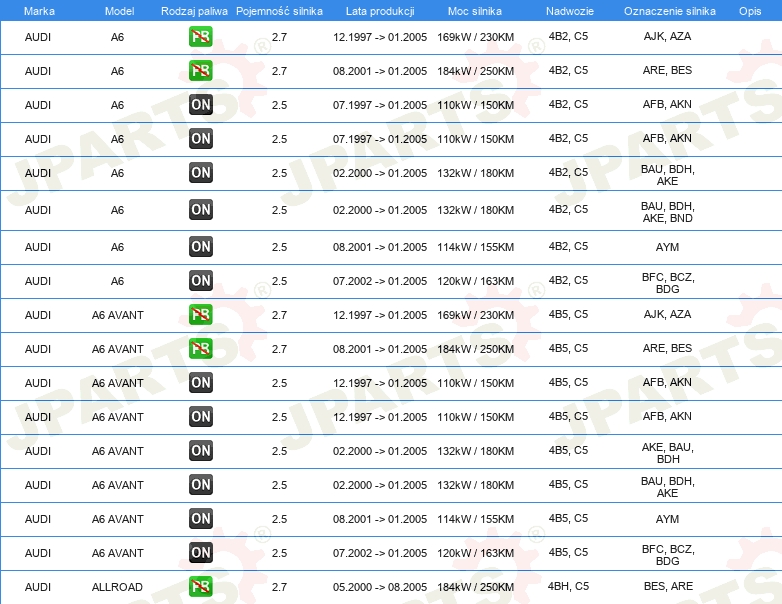This screenshot has width=782, height=604.
Task: Click 120kW / 163KM in A6 AVANT row
Action: [475, 553]
